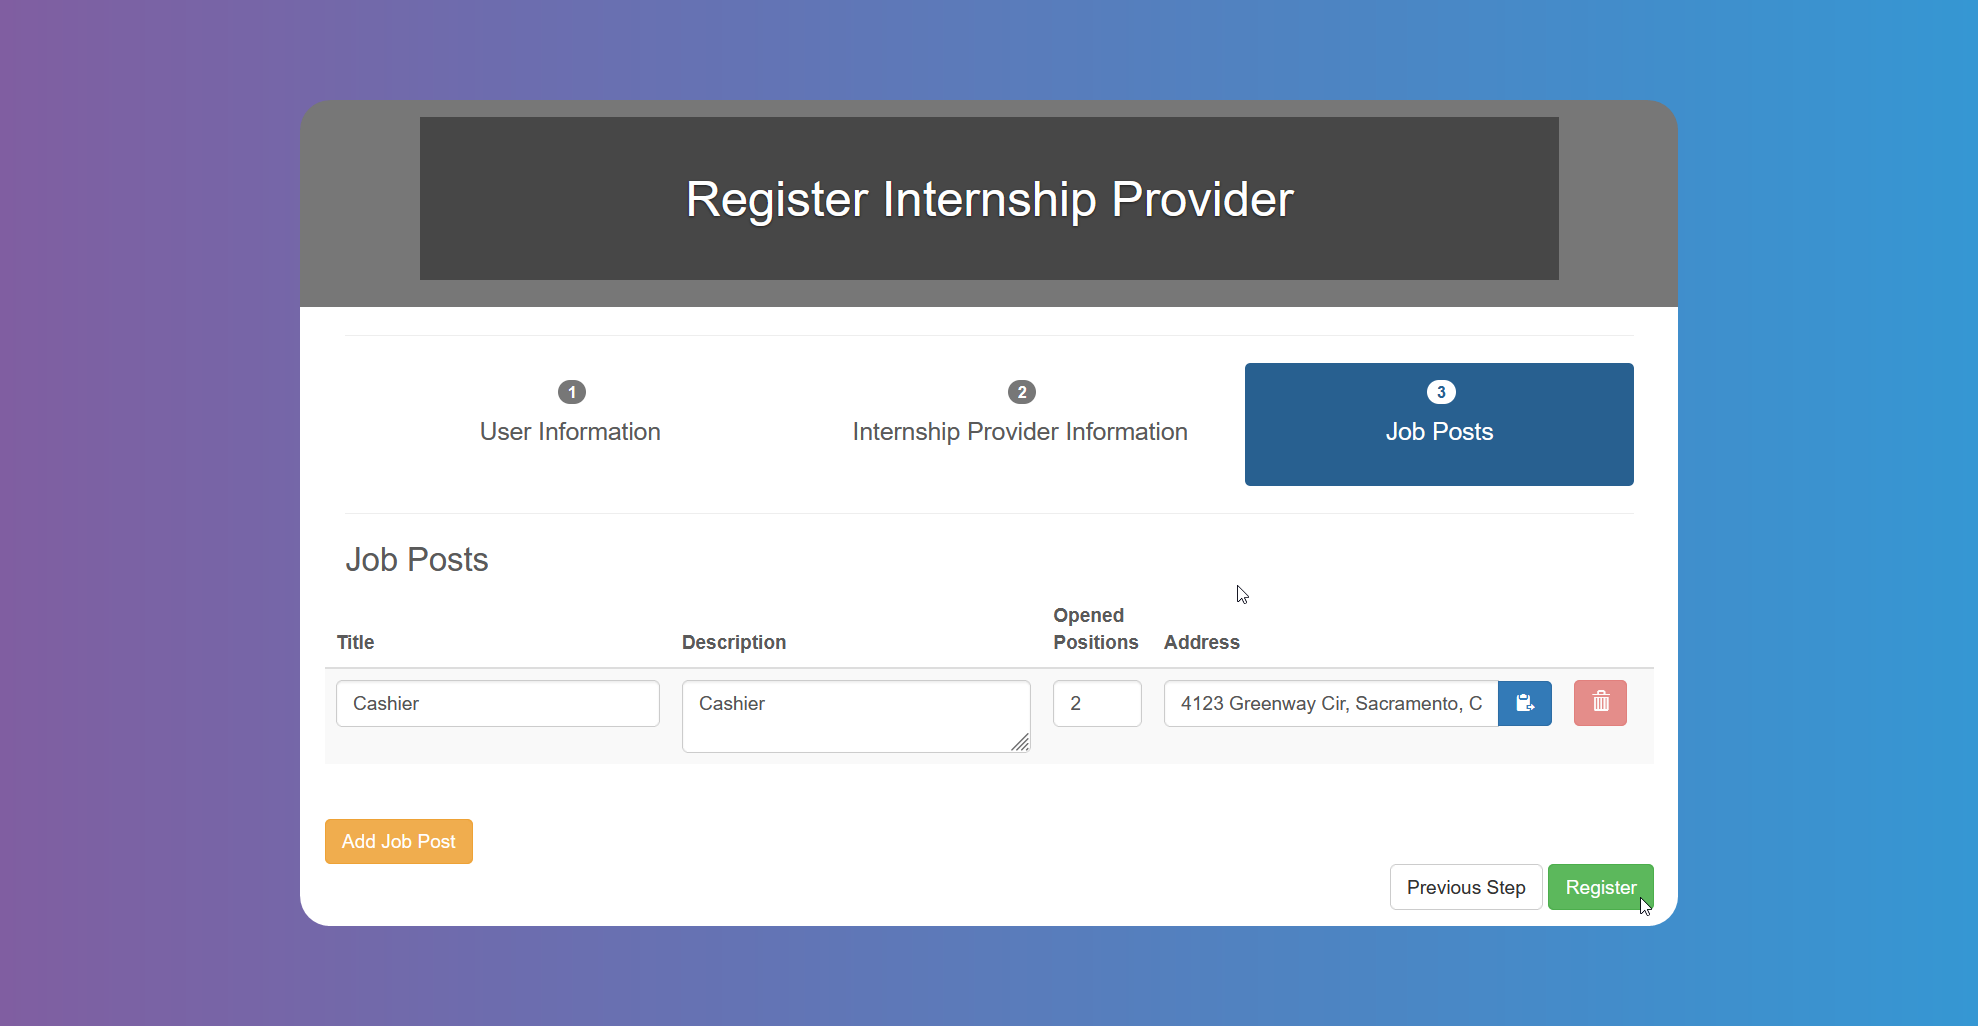Image resolution: width=1978 pixels, height=1026 pixels.
Task: Click the Job Posts section heading
Action: click(x=416, y=559)
